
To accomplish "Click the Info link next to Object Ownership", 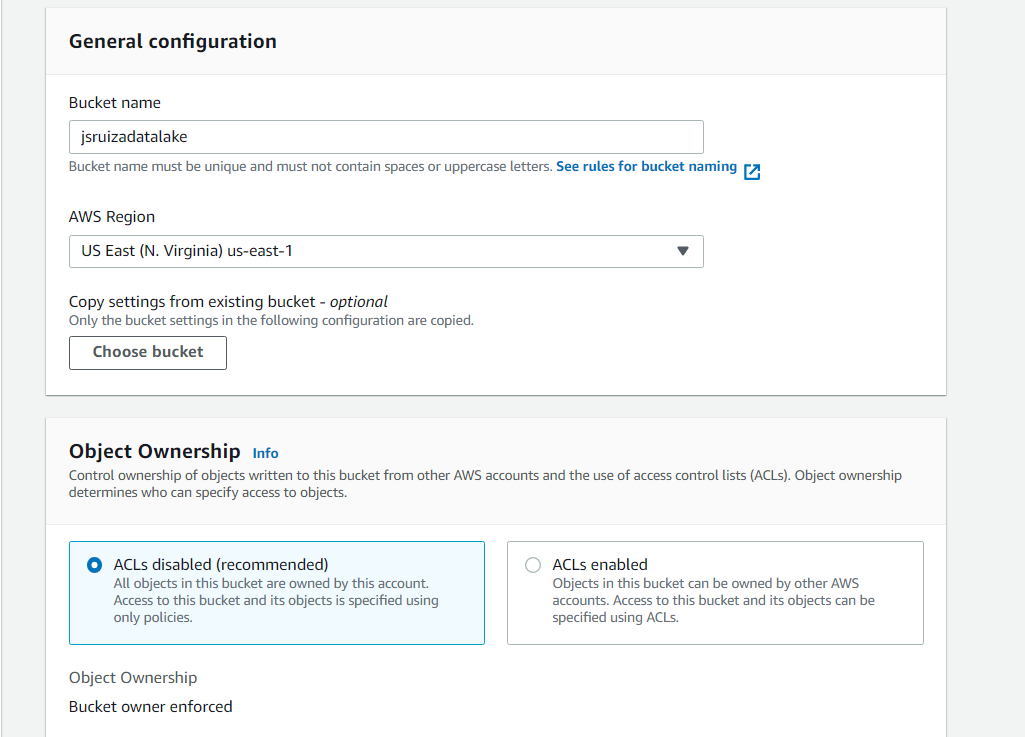I will click(x=264, y=453).
